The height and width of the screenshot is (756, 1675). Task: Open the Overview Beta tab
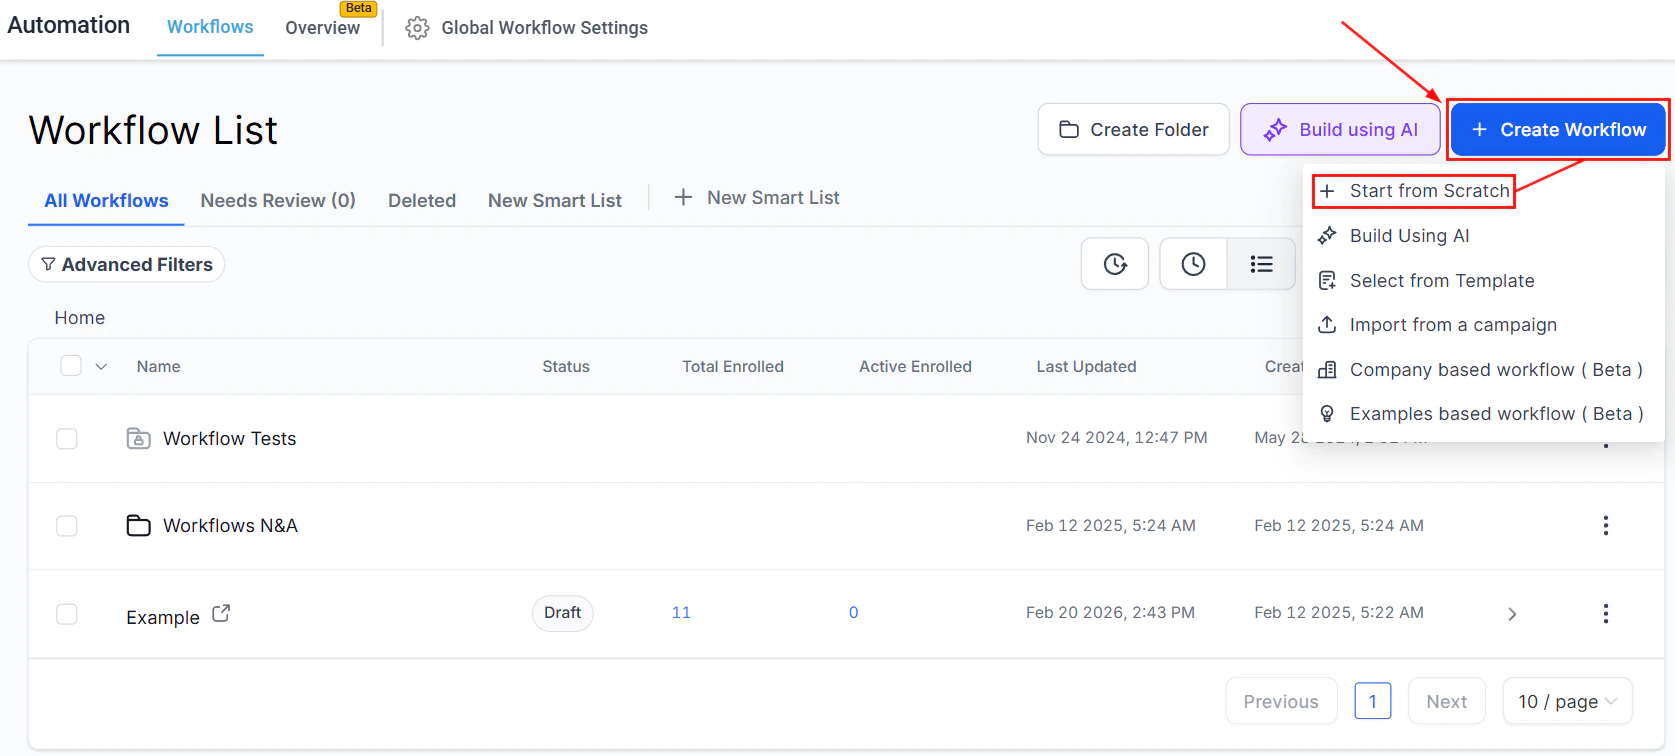click(x=323, y=27)
